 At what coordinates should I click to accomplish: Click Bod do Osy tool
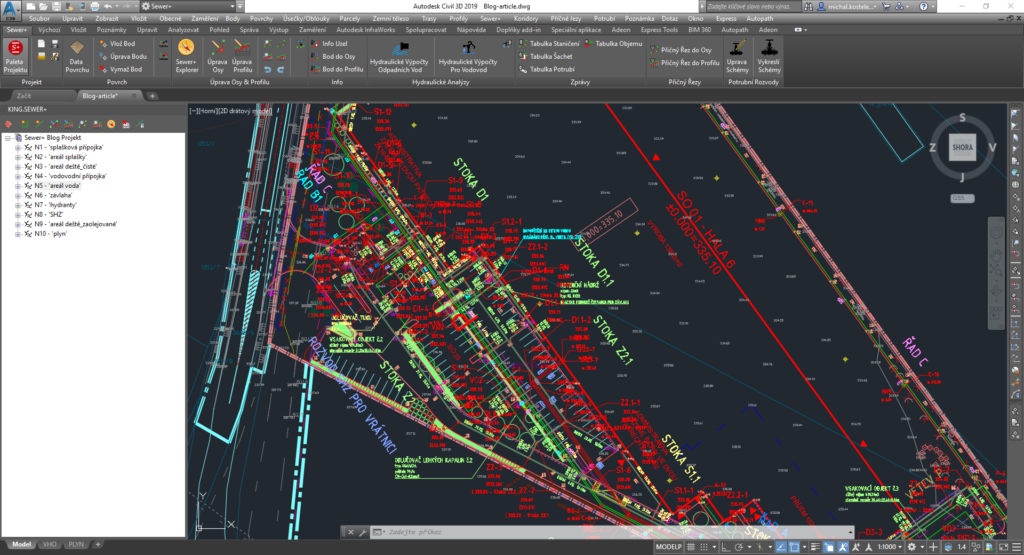pyautogui.click(x=333, y=56)
